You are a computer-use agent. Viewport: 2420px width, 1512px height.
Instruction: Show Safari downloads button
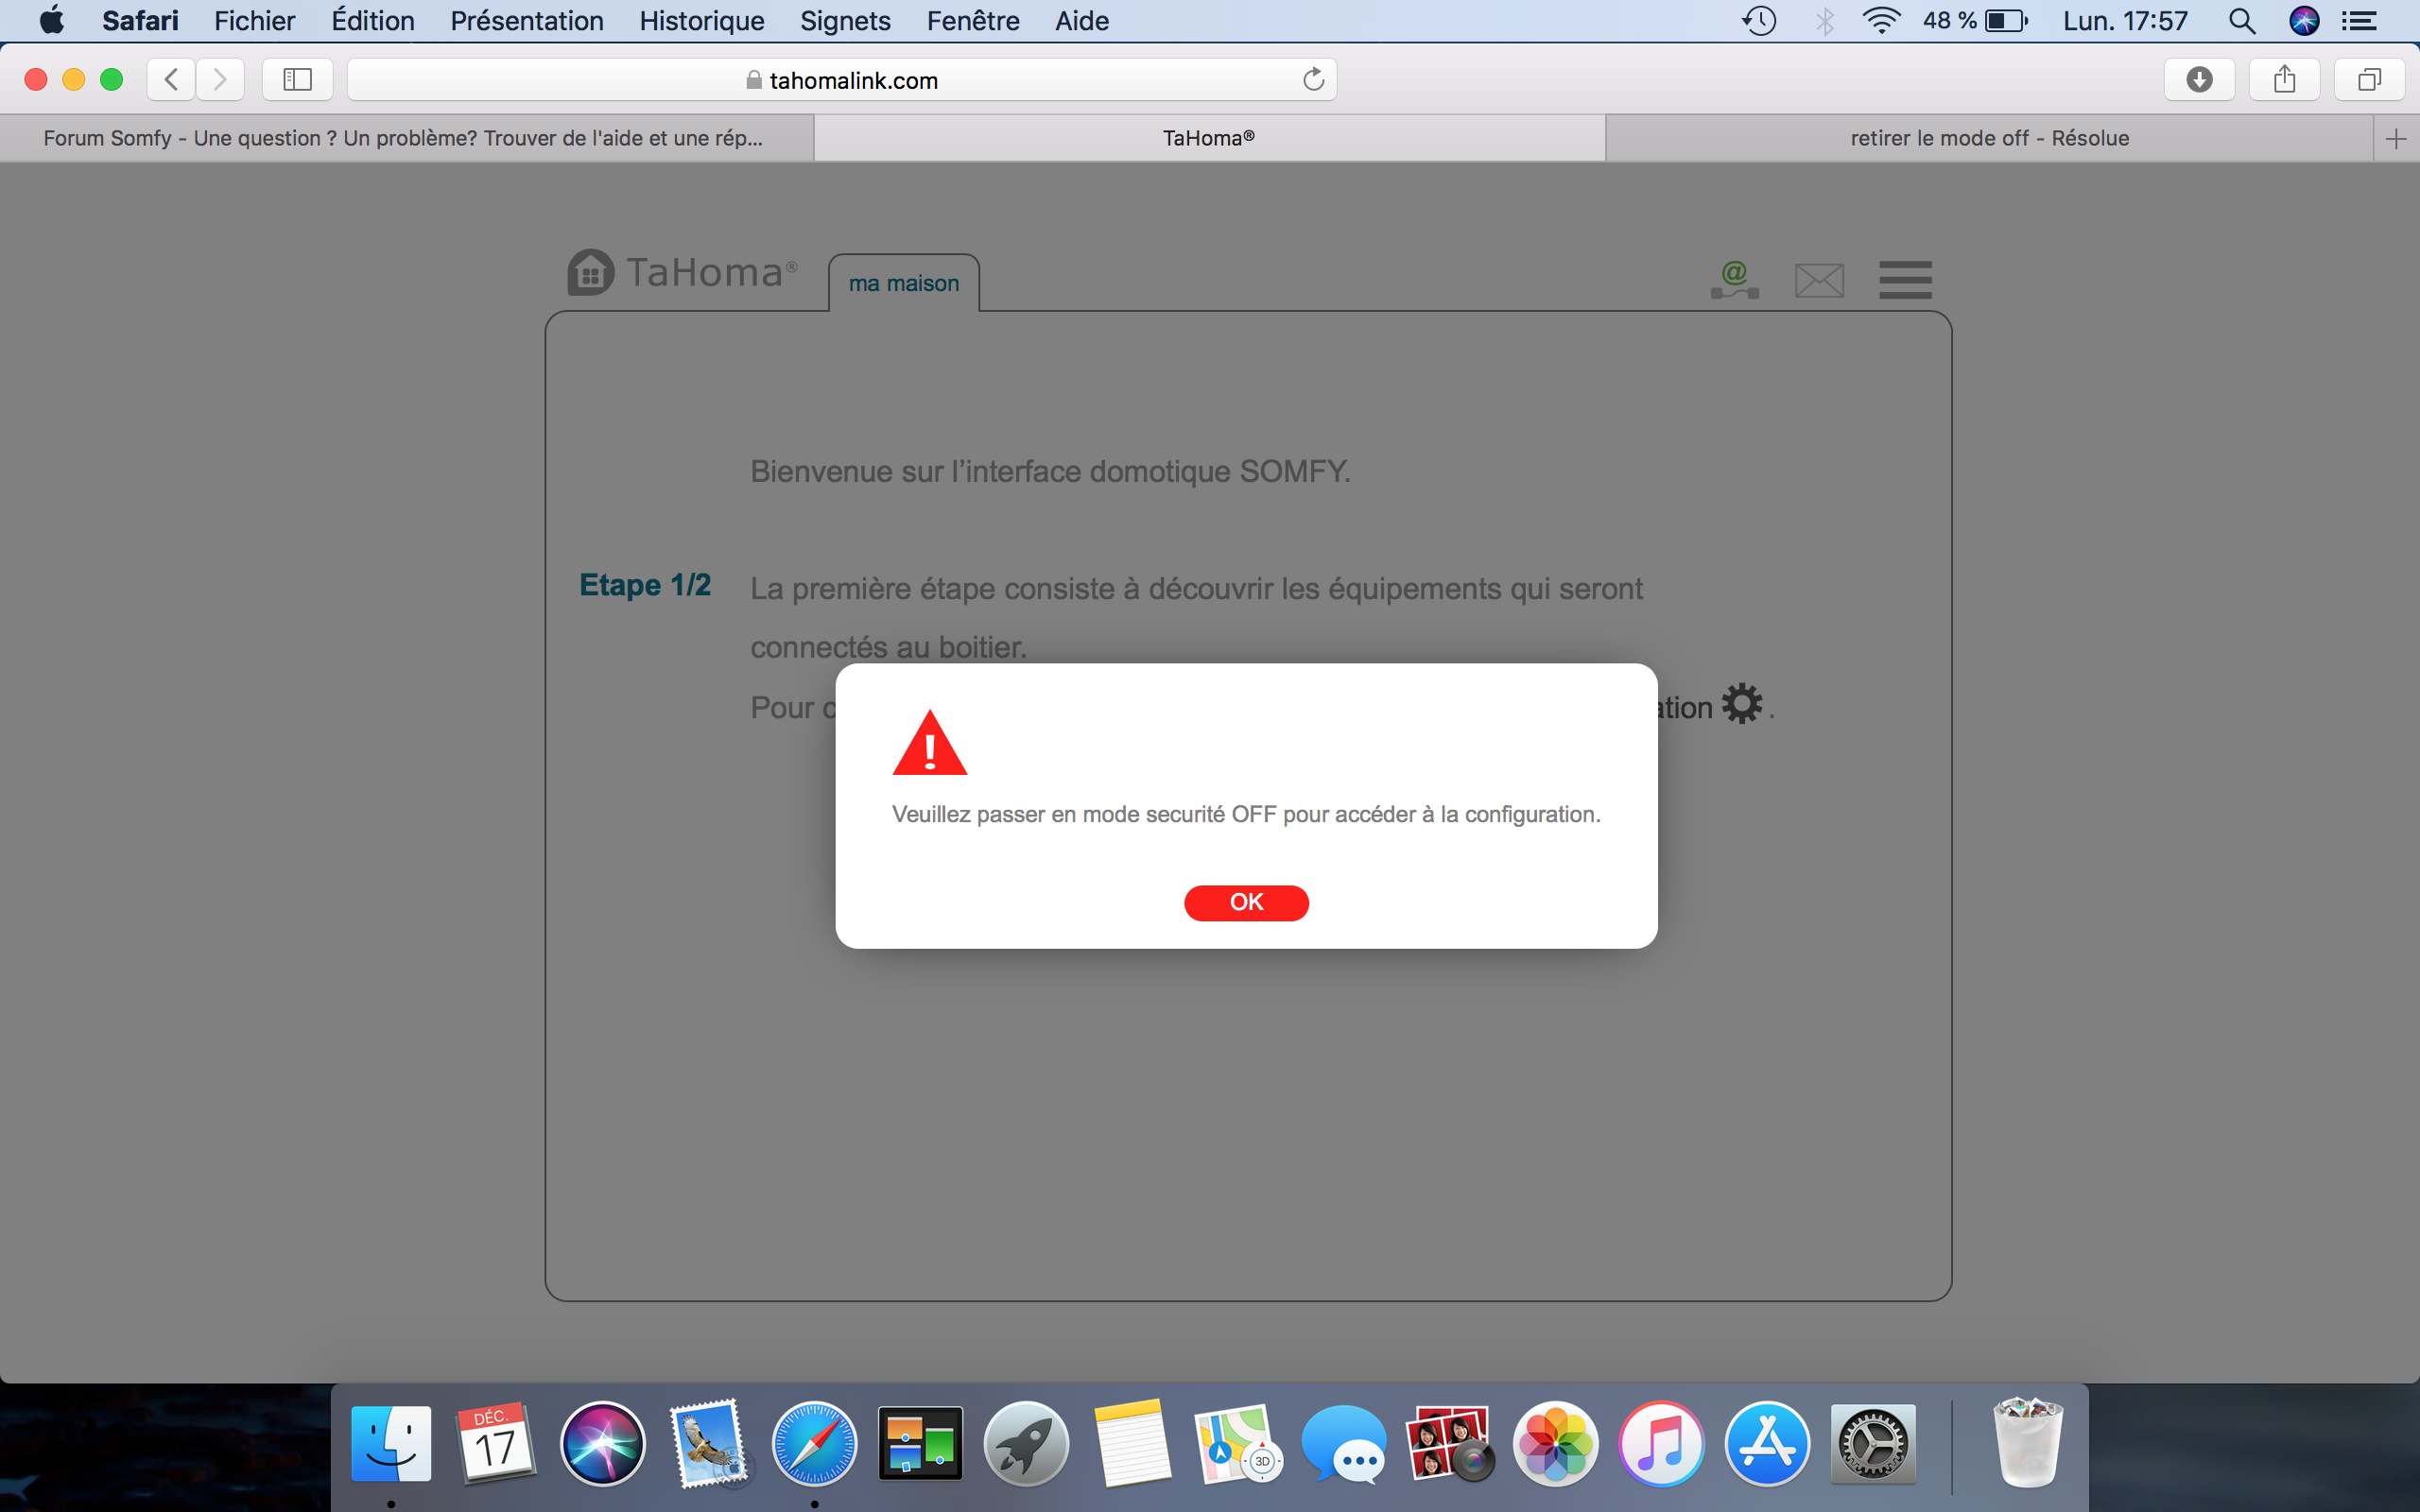[x=2199, y=79]
